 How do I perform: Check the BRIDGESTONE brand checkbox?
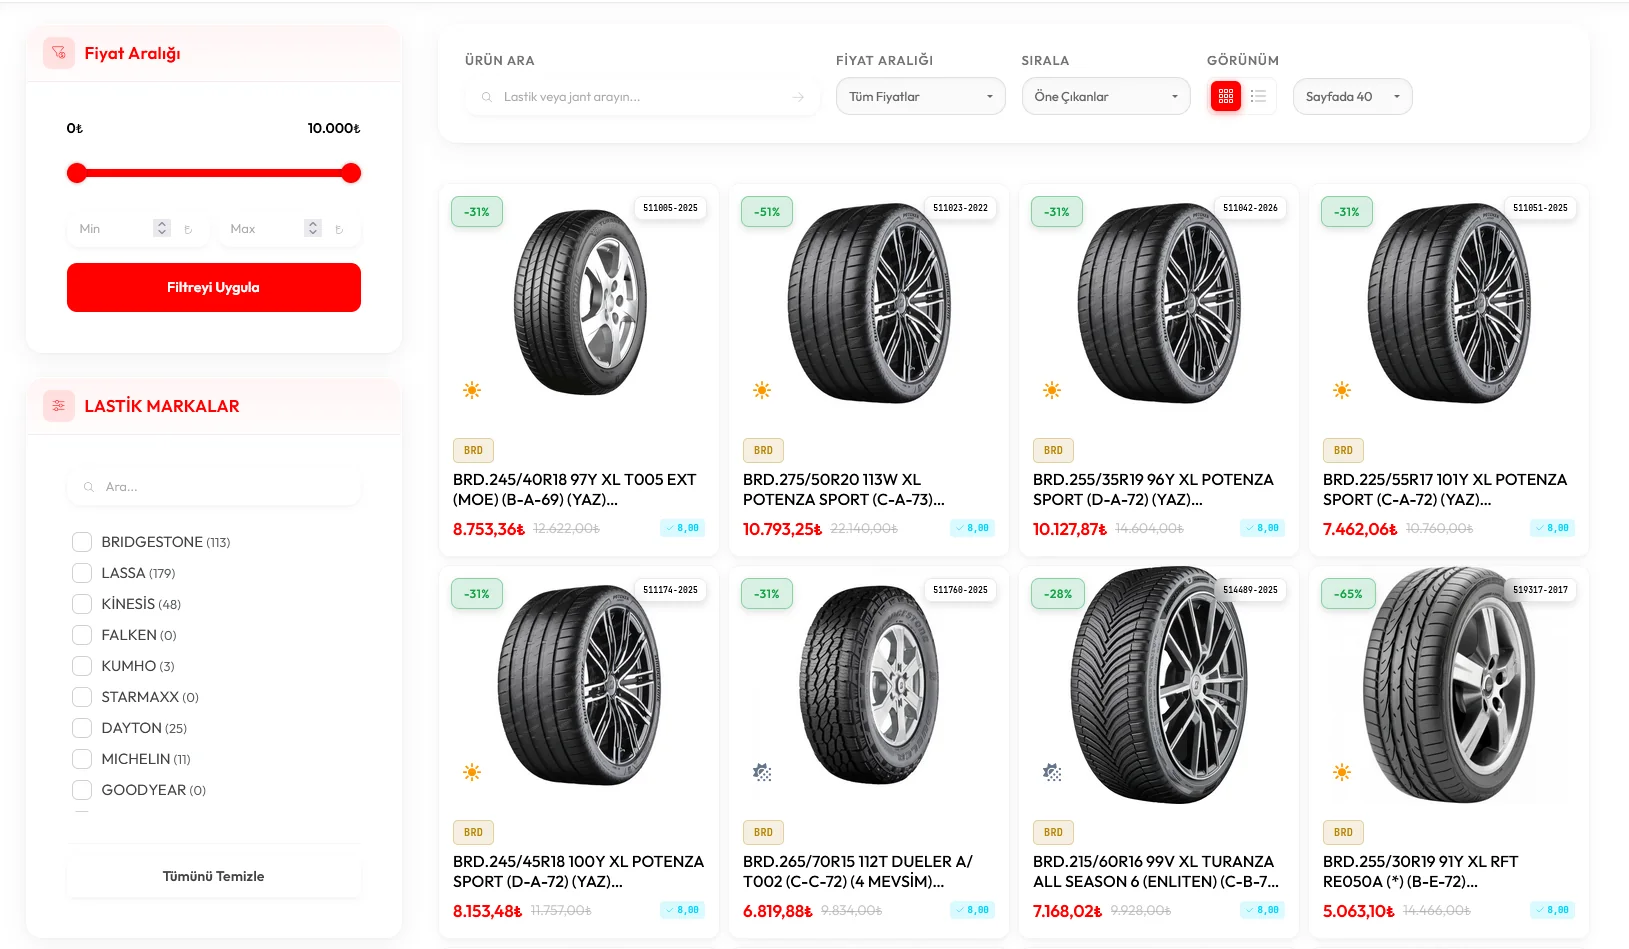point(82,542)
